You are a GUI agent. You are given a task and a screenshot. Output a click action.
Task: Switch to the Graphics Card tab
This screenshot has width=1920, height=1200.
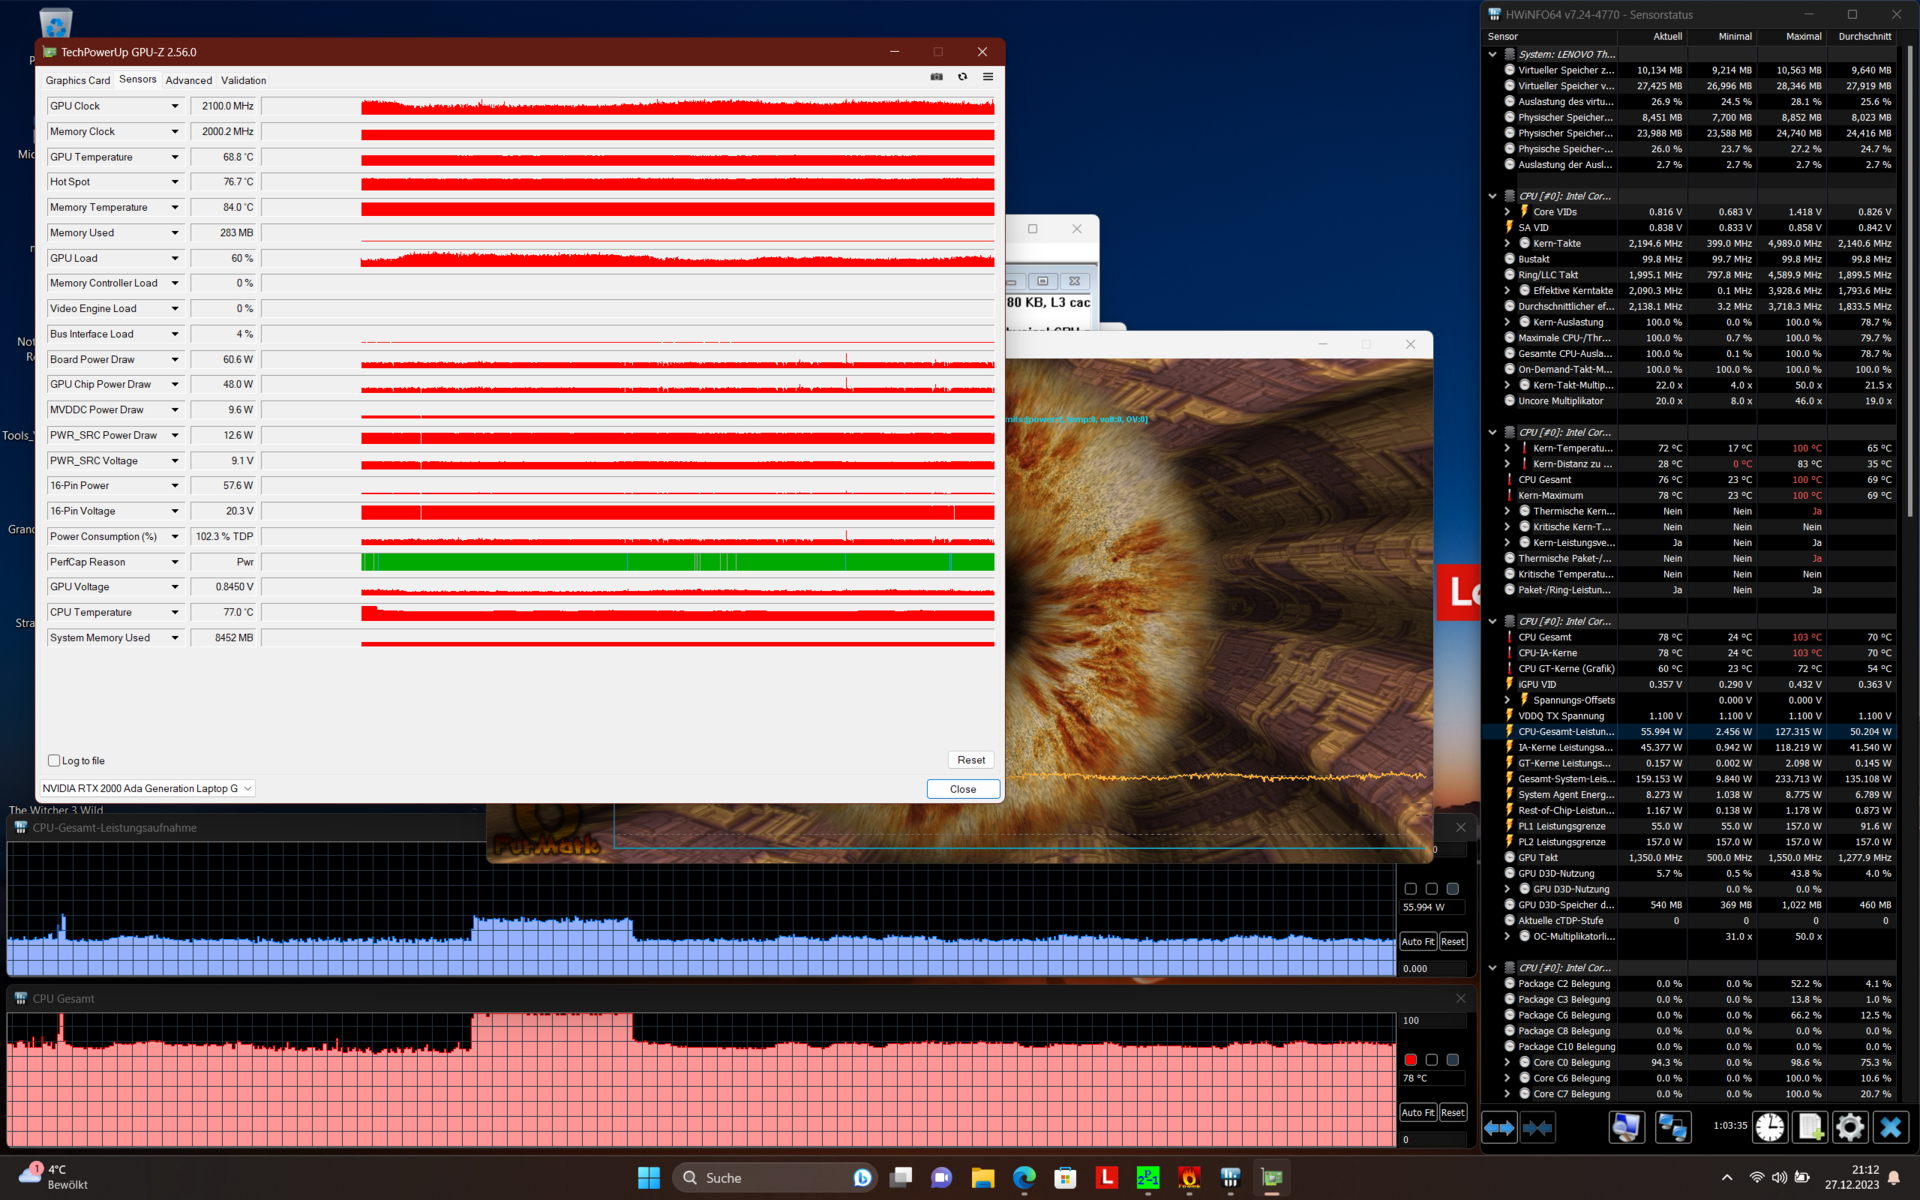[77, 80]
